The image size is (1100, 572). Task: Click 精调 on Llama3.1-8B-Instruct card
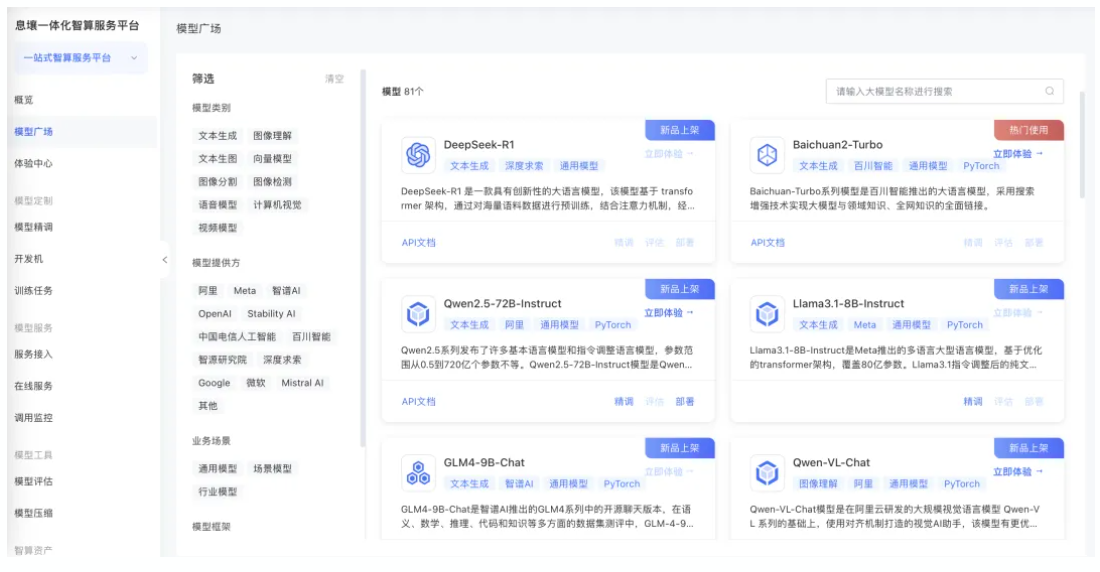[x=973, y=402]
